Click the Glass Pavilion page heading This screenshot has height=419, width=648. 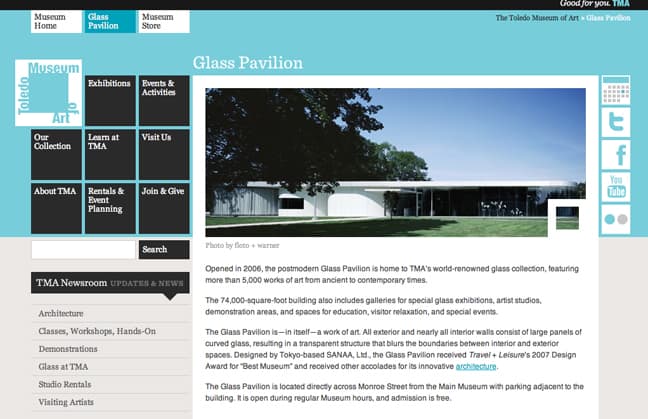tap(248, 63)
